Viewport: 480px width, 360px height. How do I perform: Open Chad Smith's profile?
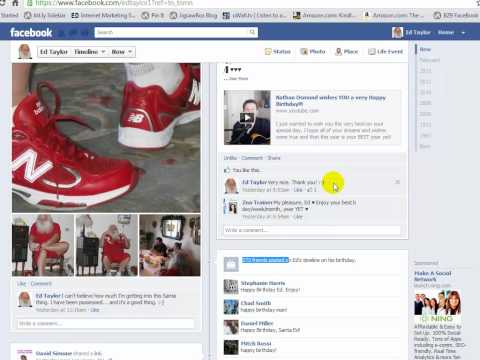(256, 303)
